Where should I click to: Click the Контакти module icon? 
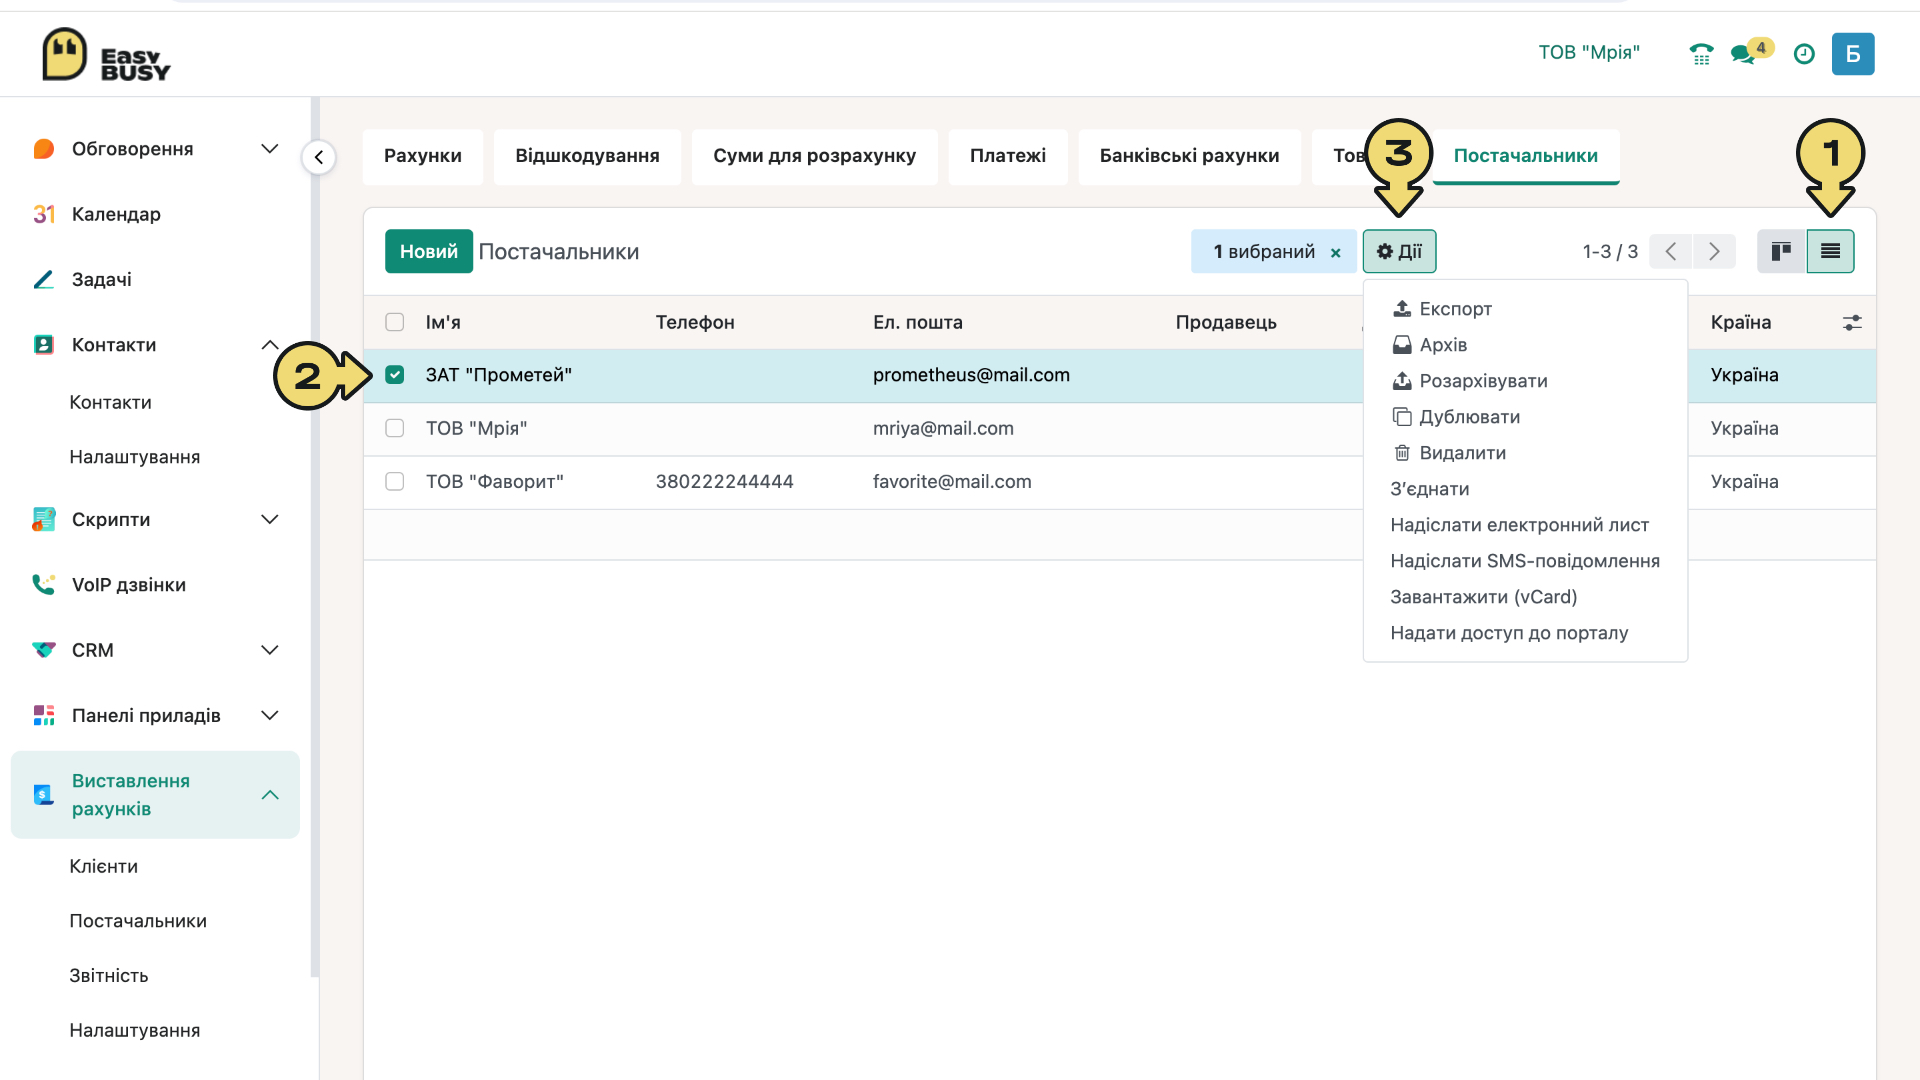tap(44, 345)
